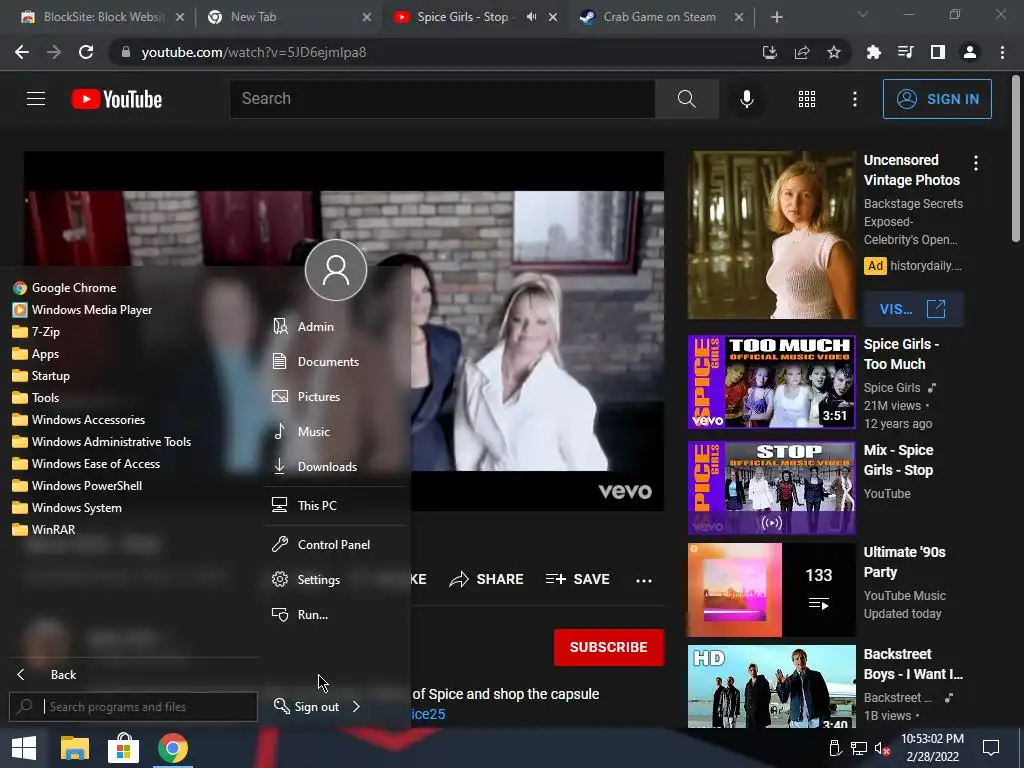Click the Search programs and files box

(134, 707)
